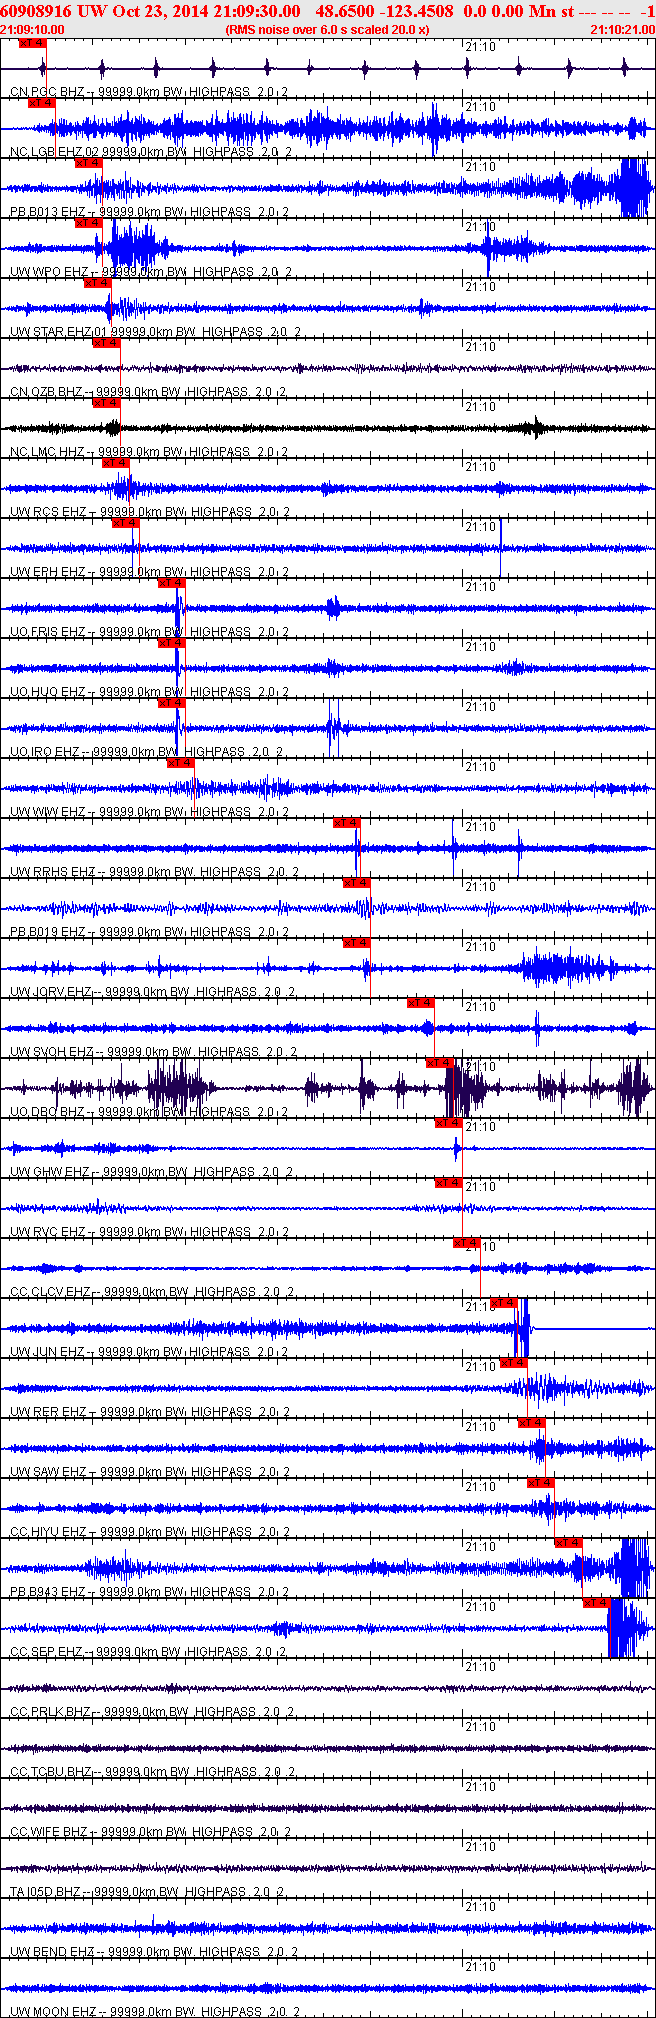656x2018 pixels.
Task: Click the pick marker on the PB.B943 trace
Action: tap(569, 1543)
